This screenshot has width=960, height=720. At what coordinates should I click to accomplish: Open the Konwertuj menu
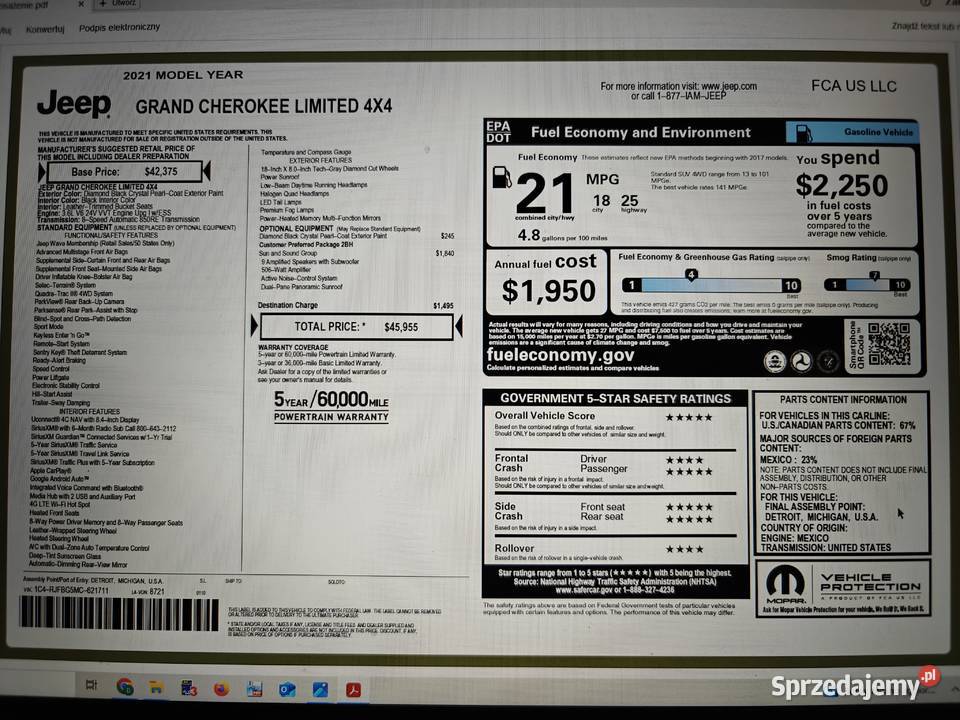click(x=45, y=29)
